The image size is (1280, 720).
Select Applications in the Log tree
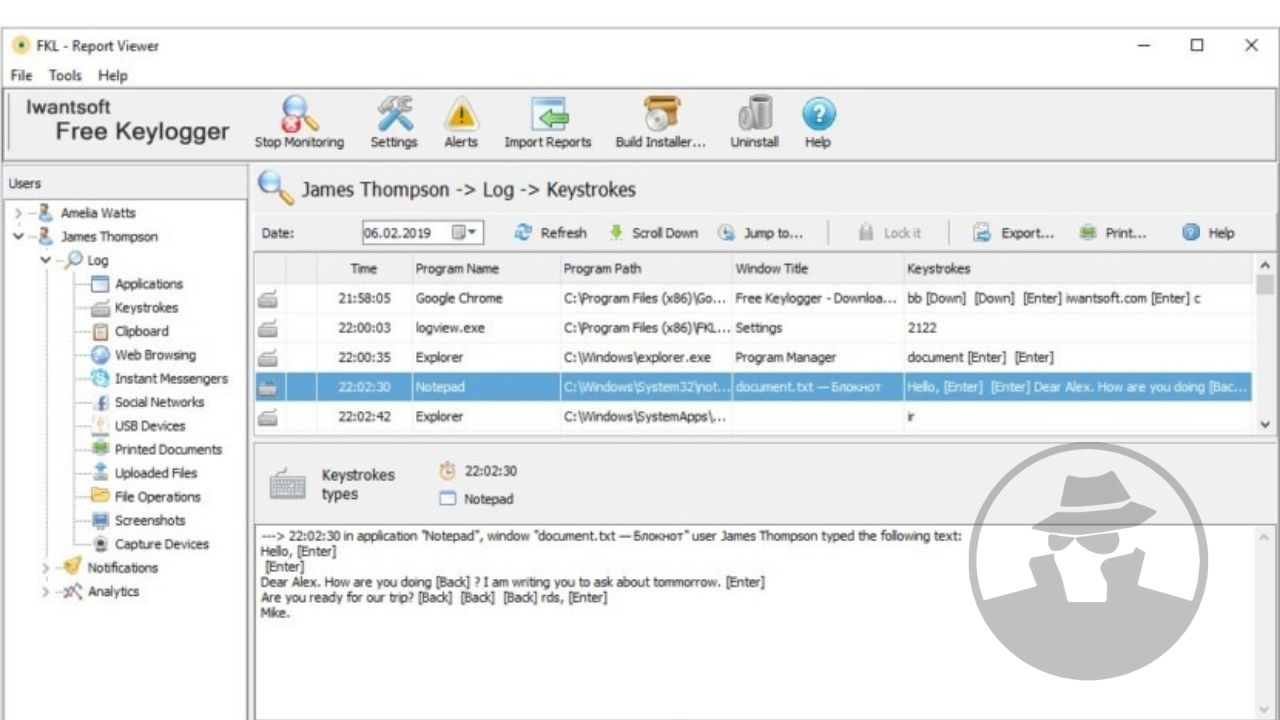click(148, 284)
